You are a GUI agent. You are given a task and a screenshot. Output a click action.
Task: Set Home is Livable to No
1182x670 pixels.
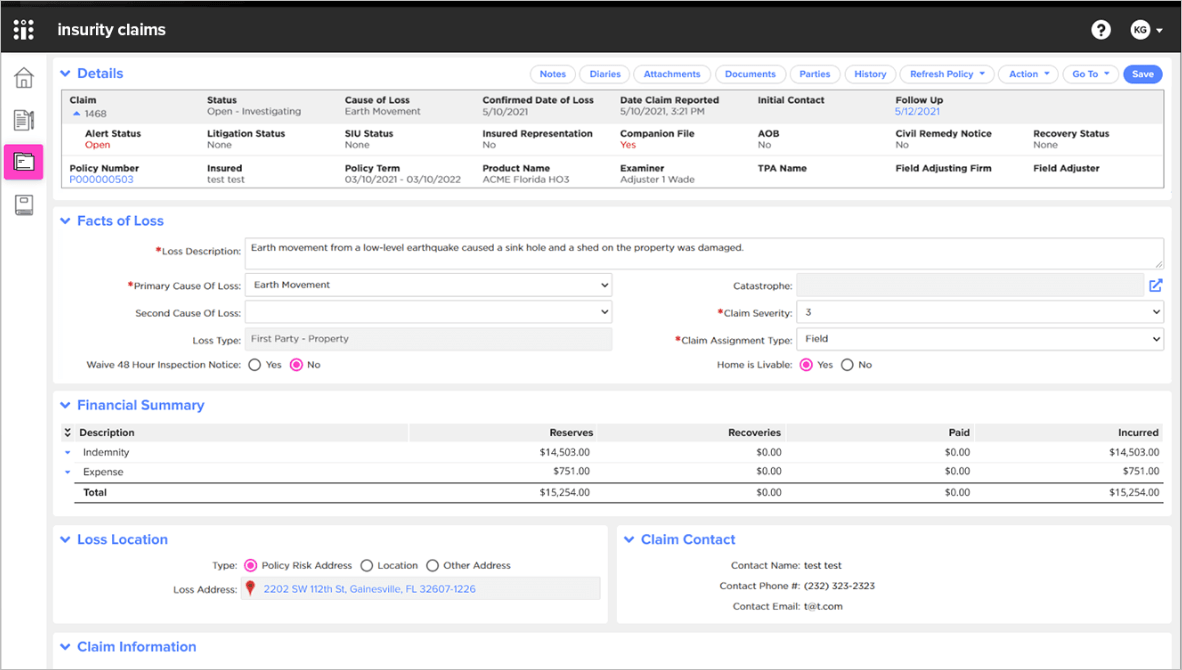click(847, 365)
